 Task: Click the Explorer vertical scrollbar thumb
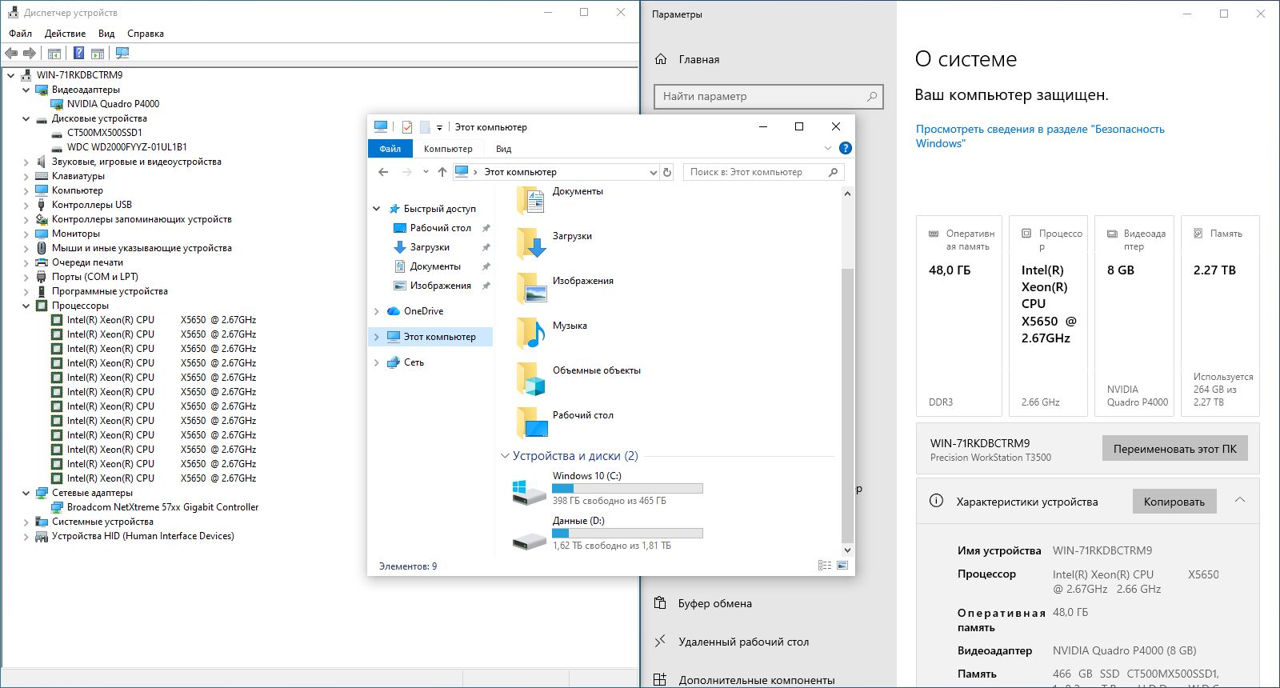[848, 400]
